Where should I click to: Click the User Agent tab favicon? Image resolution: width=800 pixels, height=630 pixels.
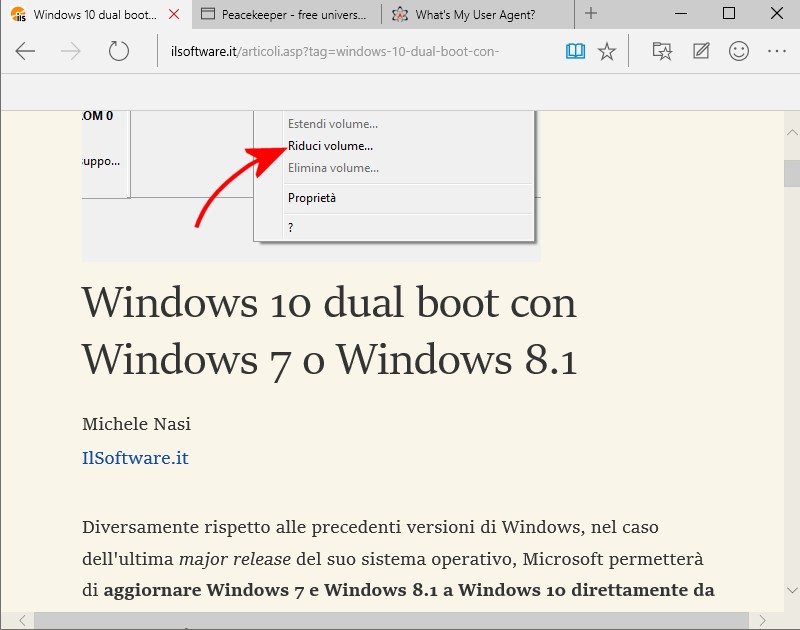click(x=400, y=14)
